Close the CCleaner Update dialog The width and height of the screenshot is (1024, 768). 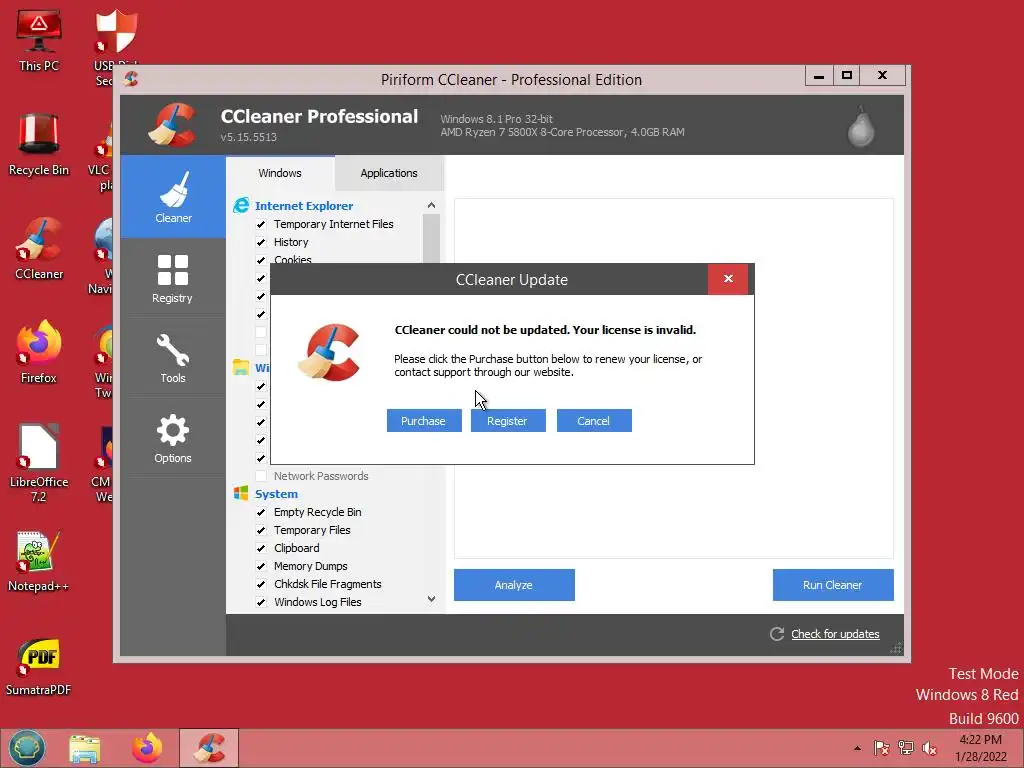(x=728, y=279)
